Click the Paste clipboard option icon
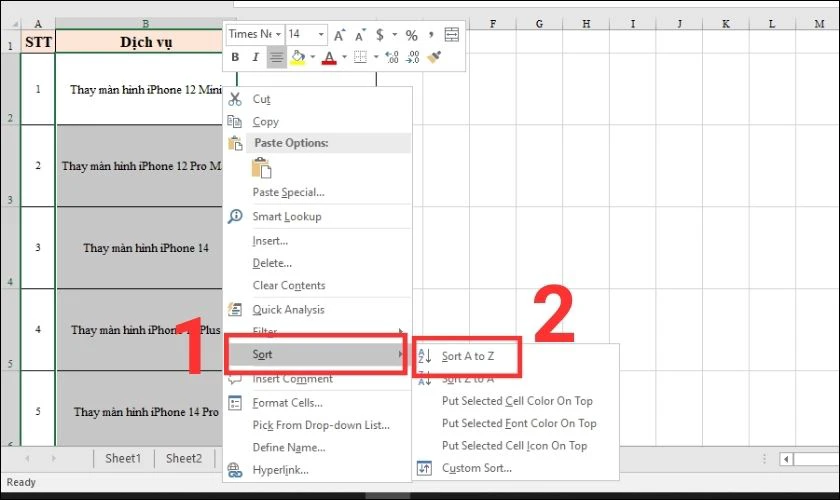Viewport: 840px width, 500px height. click(x=261, y=167)
